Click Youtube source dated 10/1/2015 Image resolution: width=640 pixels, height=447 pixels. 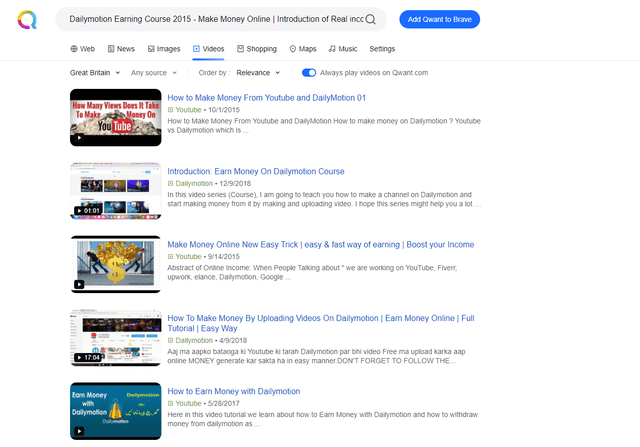point(184,110)
